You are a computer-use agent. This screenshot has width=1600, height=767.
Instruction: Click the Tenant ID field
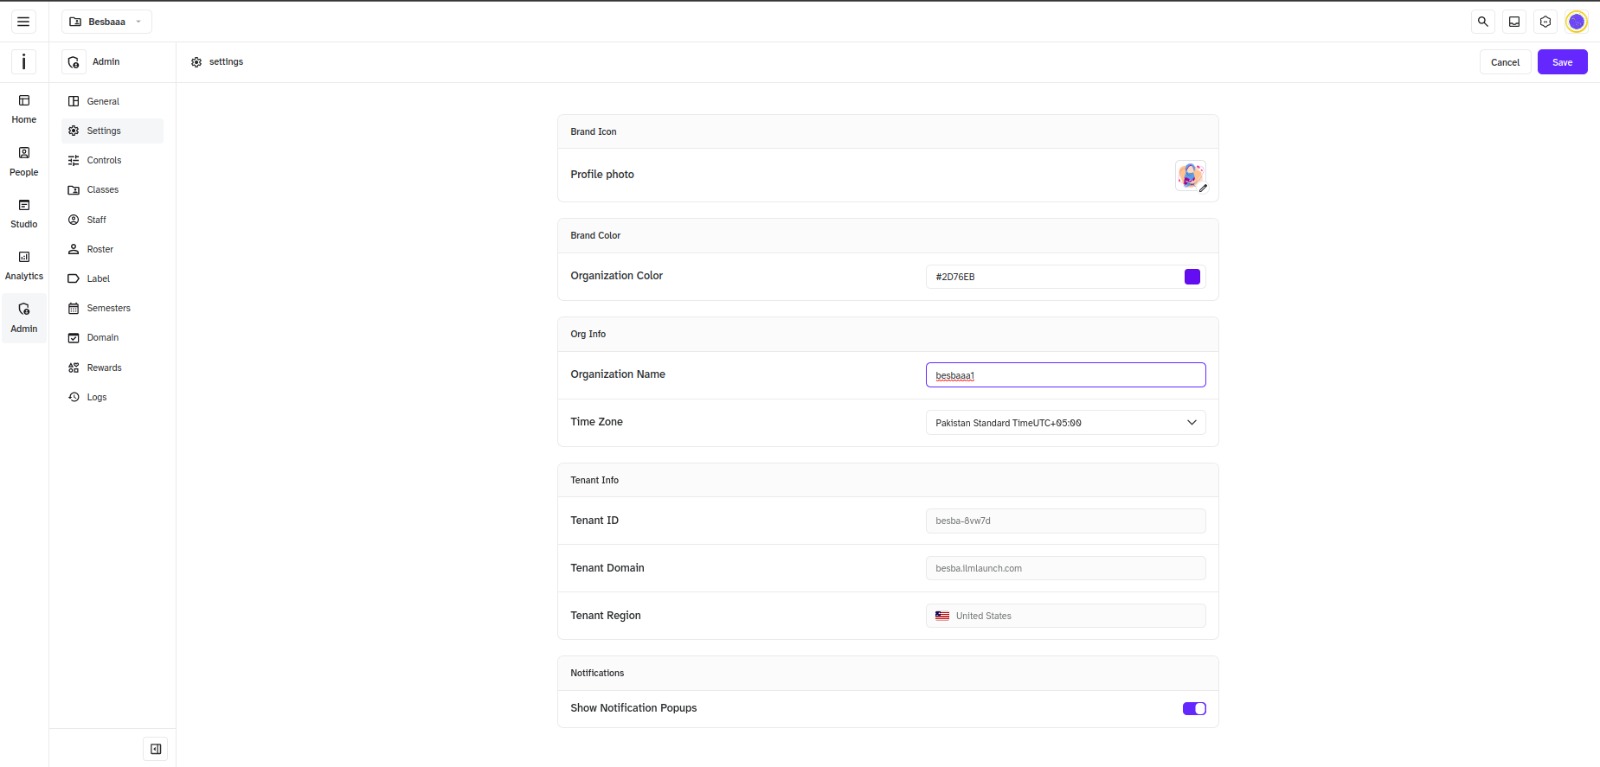pyautogui.click(x=1066, y=521)
